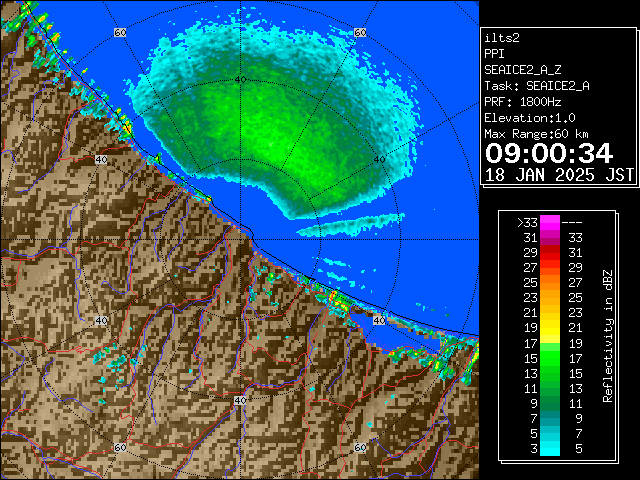Image resolution: width=640 pixels, height=480 pixels.
Task: Pick the bright green 15–17 dBZ band
Action: [x=550, y=358]
